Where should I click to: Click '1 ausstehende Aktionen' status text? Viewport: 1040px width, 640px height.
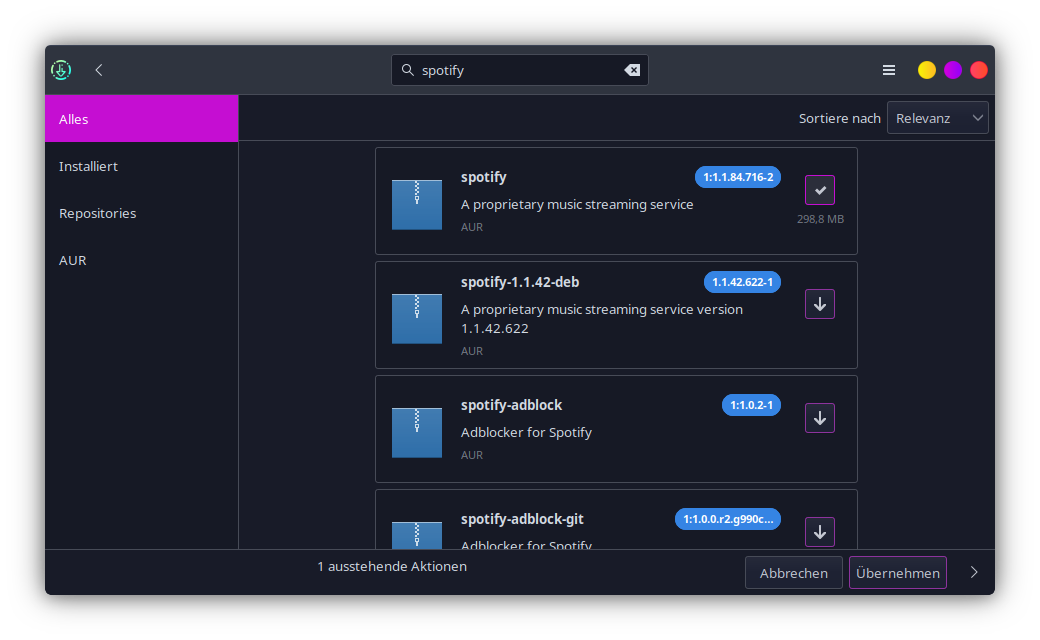click(x=392, y=566)
